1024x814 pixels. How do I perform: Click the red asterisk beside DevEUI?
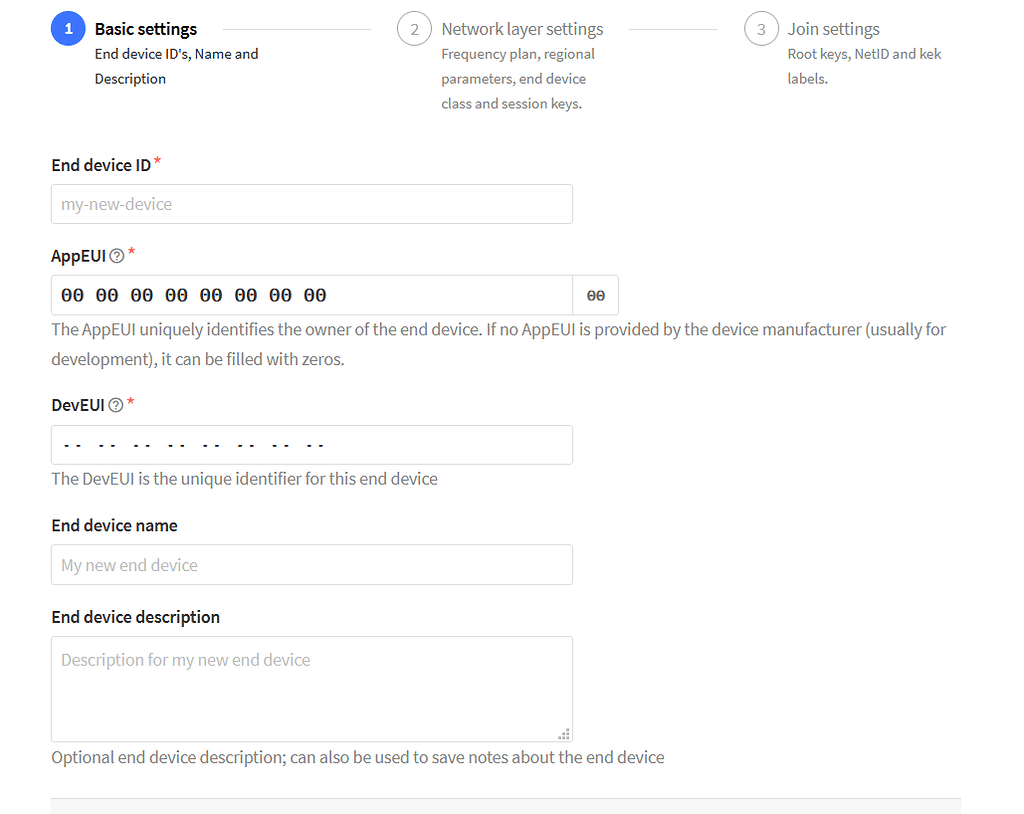[x=132, y=399]
